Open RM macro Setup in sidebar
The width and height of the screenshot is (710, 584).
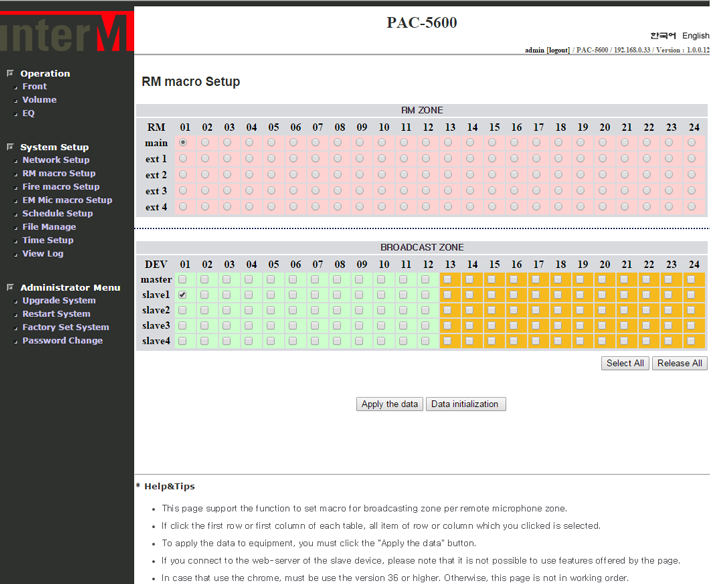click(x=59, y=173)
